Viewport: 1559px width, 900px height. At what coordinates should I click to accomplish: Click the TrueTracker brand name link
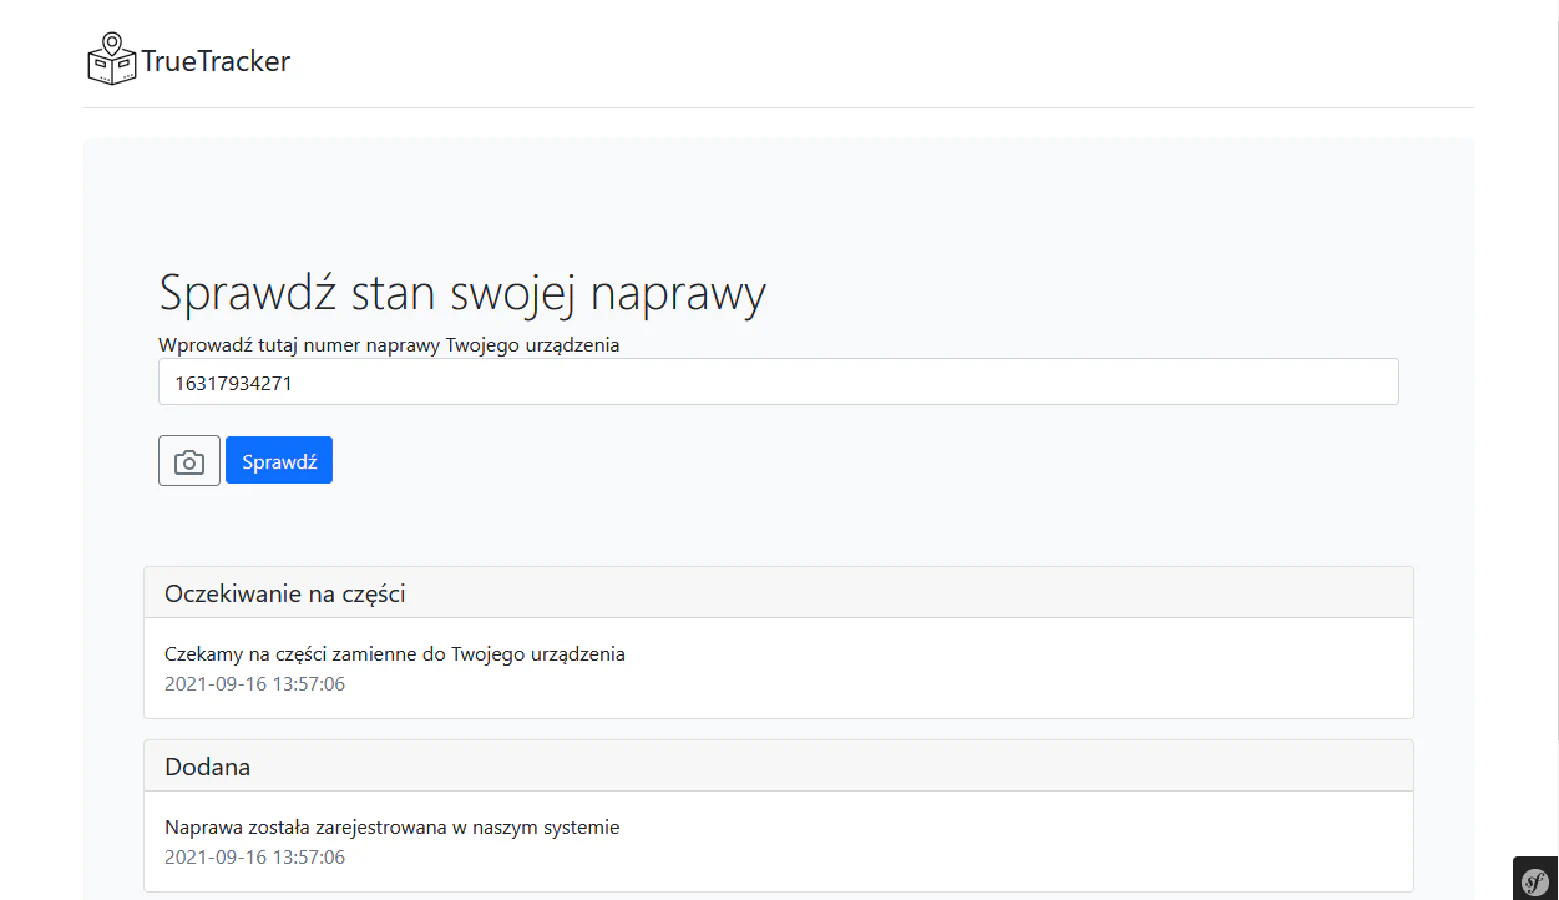pos(215,61)
